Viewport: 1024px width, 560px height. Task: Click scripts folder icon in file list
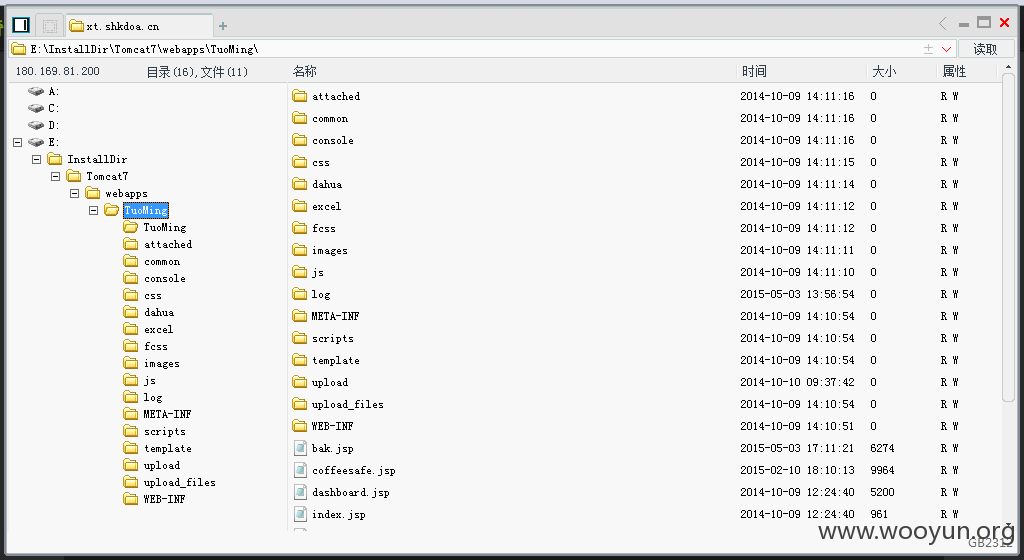coord(300,338)
